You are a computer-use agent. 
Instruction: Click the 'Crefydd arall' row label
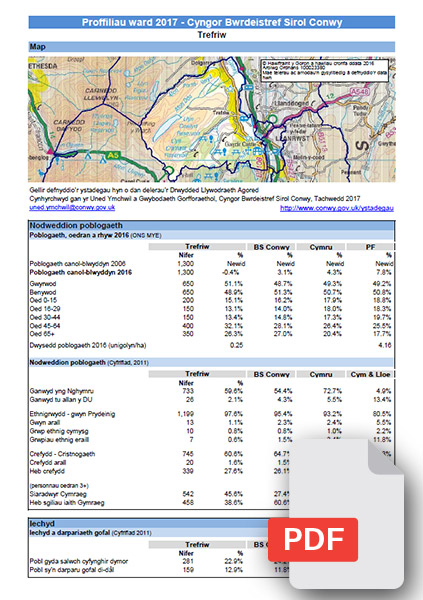pos(48,463)
